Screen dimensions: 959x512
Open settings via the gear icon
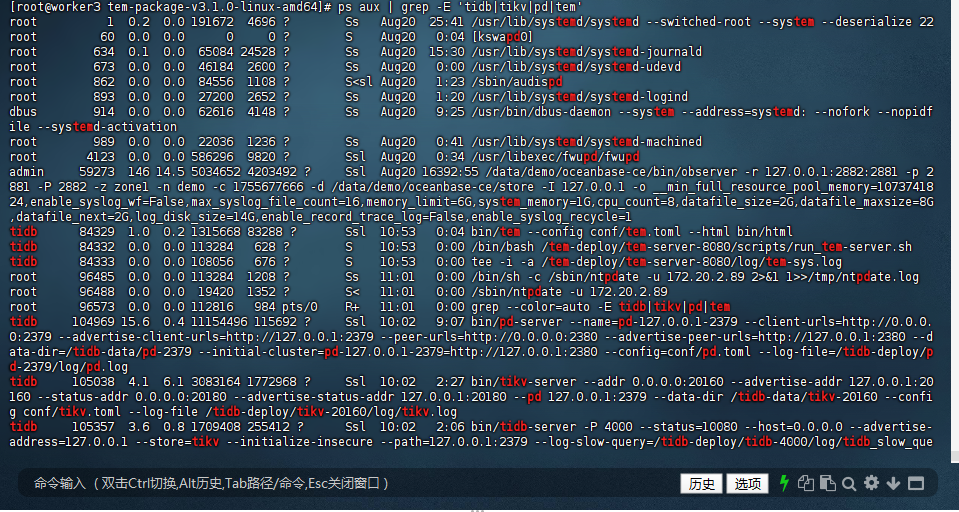point(871,483)
